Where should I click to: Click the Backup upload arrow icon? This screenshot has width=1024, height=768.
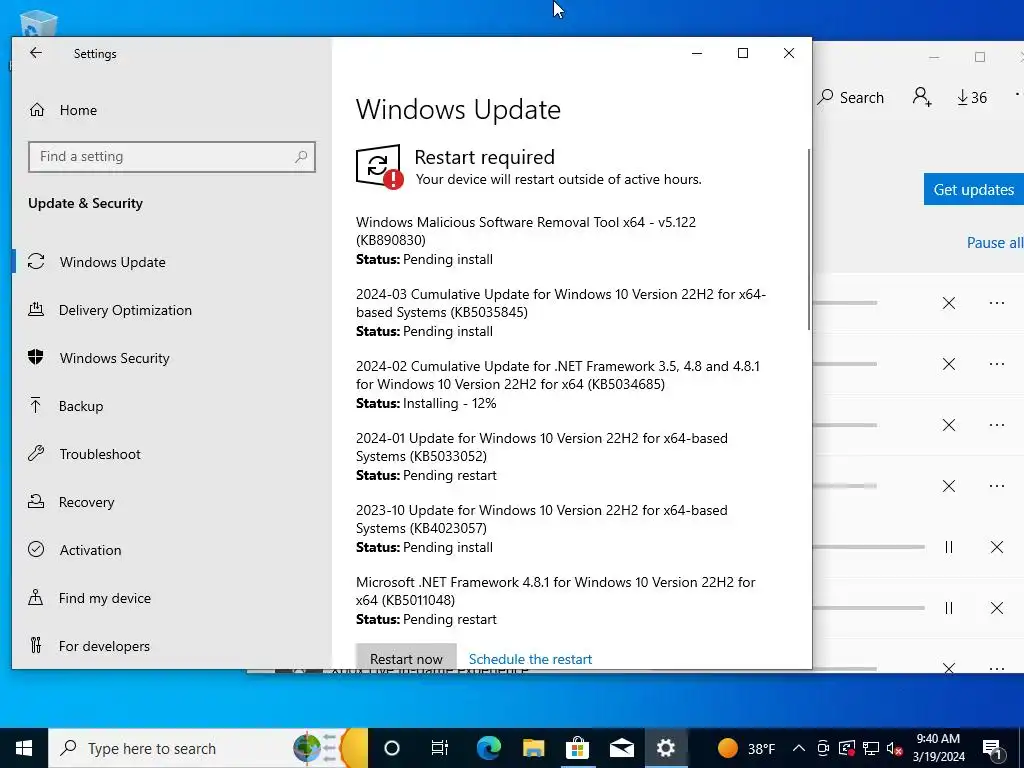pyautogui.click(x=36, y=406)
